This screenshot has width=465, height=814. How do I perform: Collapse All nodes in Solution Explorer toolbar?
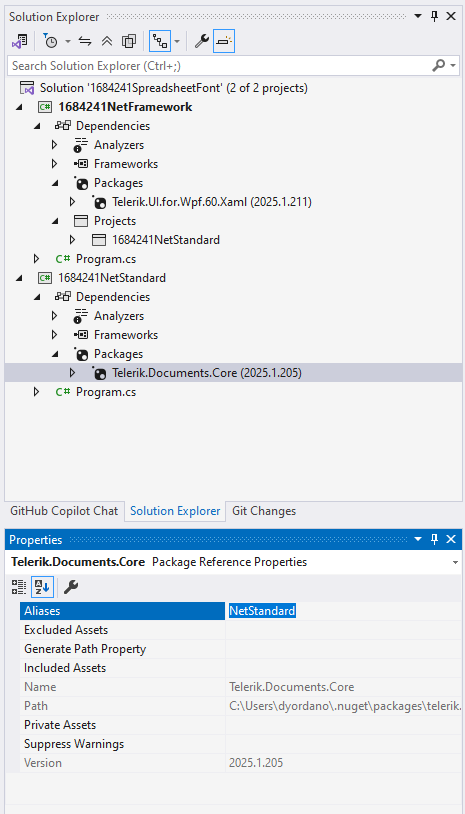[x=106, y=42]
